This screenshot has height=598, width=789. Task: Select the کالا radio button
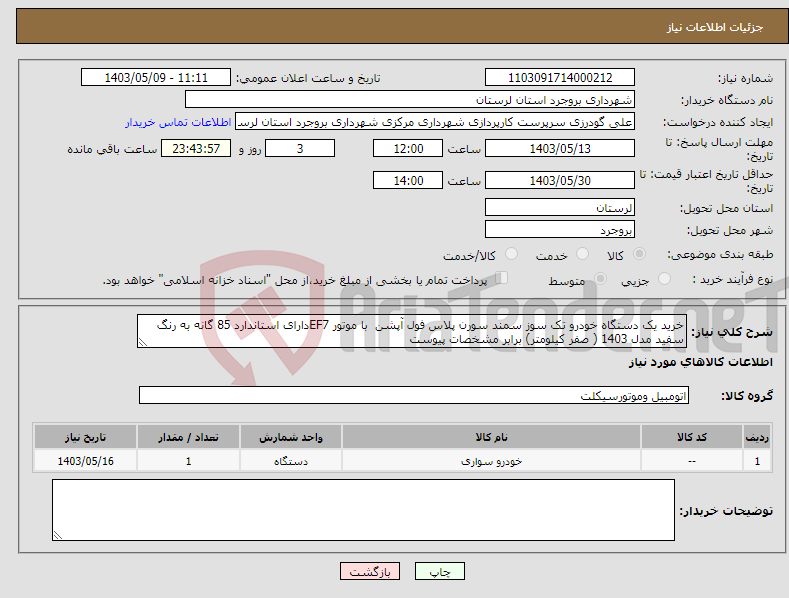(639, 254)
